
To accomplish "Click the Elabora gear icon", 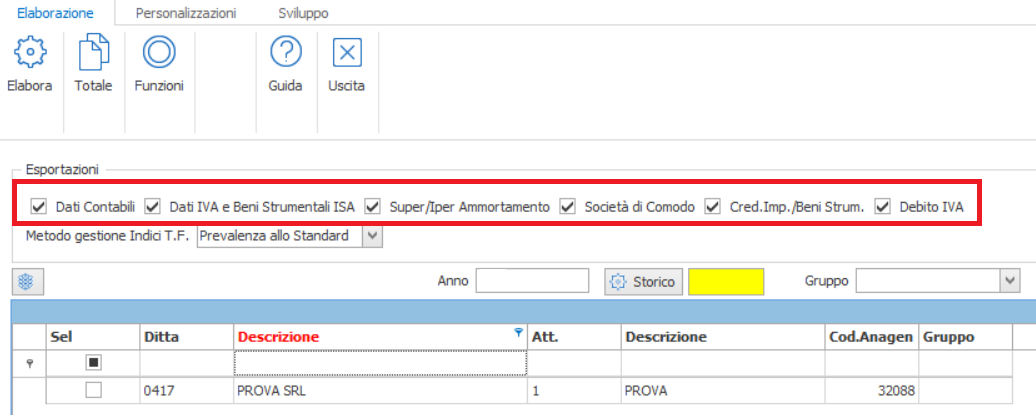I will tap(30, 53).
